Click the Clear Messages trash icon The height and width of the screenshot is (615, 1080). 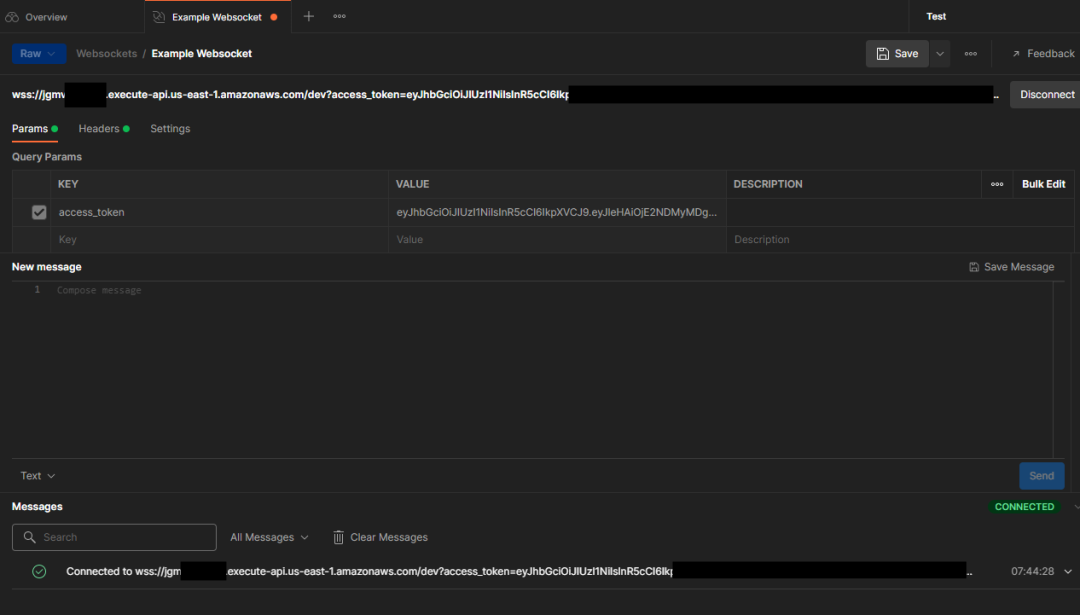(x=339, y=537)
